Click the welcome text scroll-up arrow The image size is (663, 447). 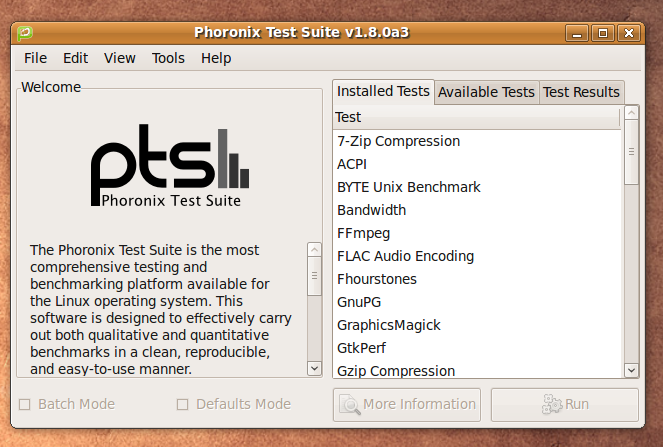[x=314, y=250]
